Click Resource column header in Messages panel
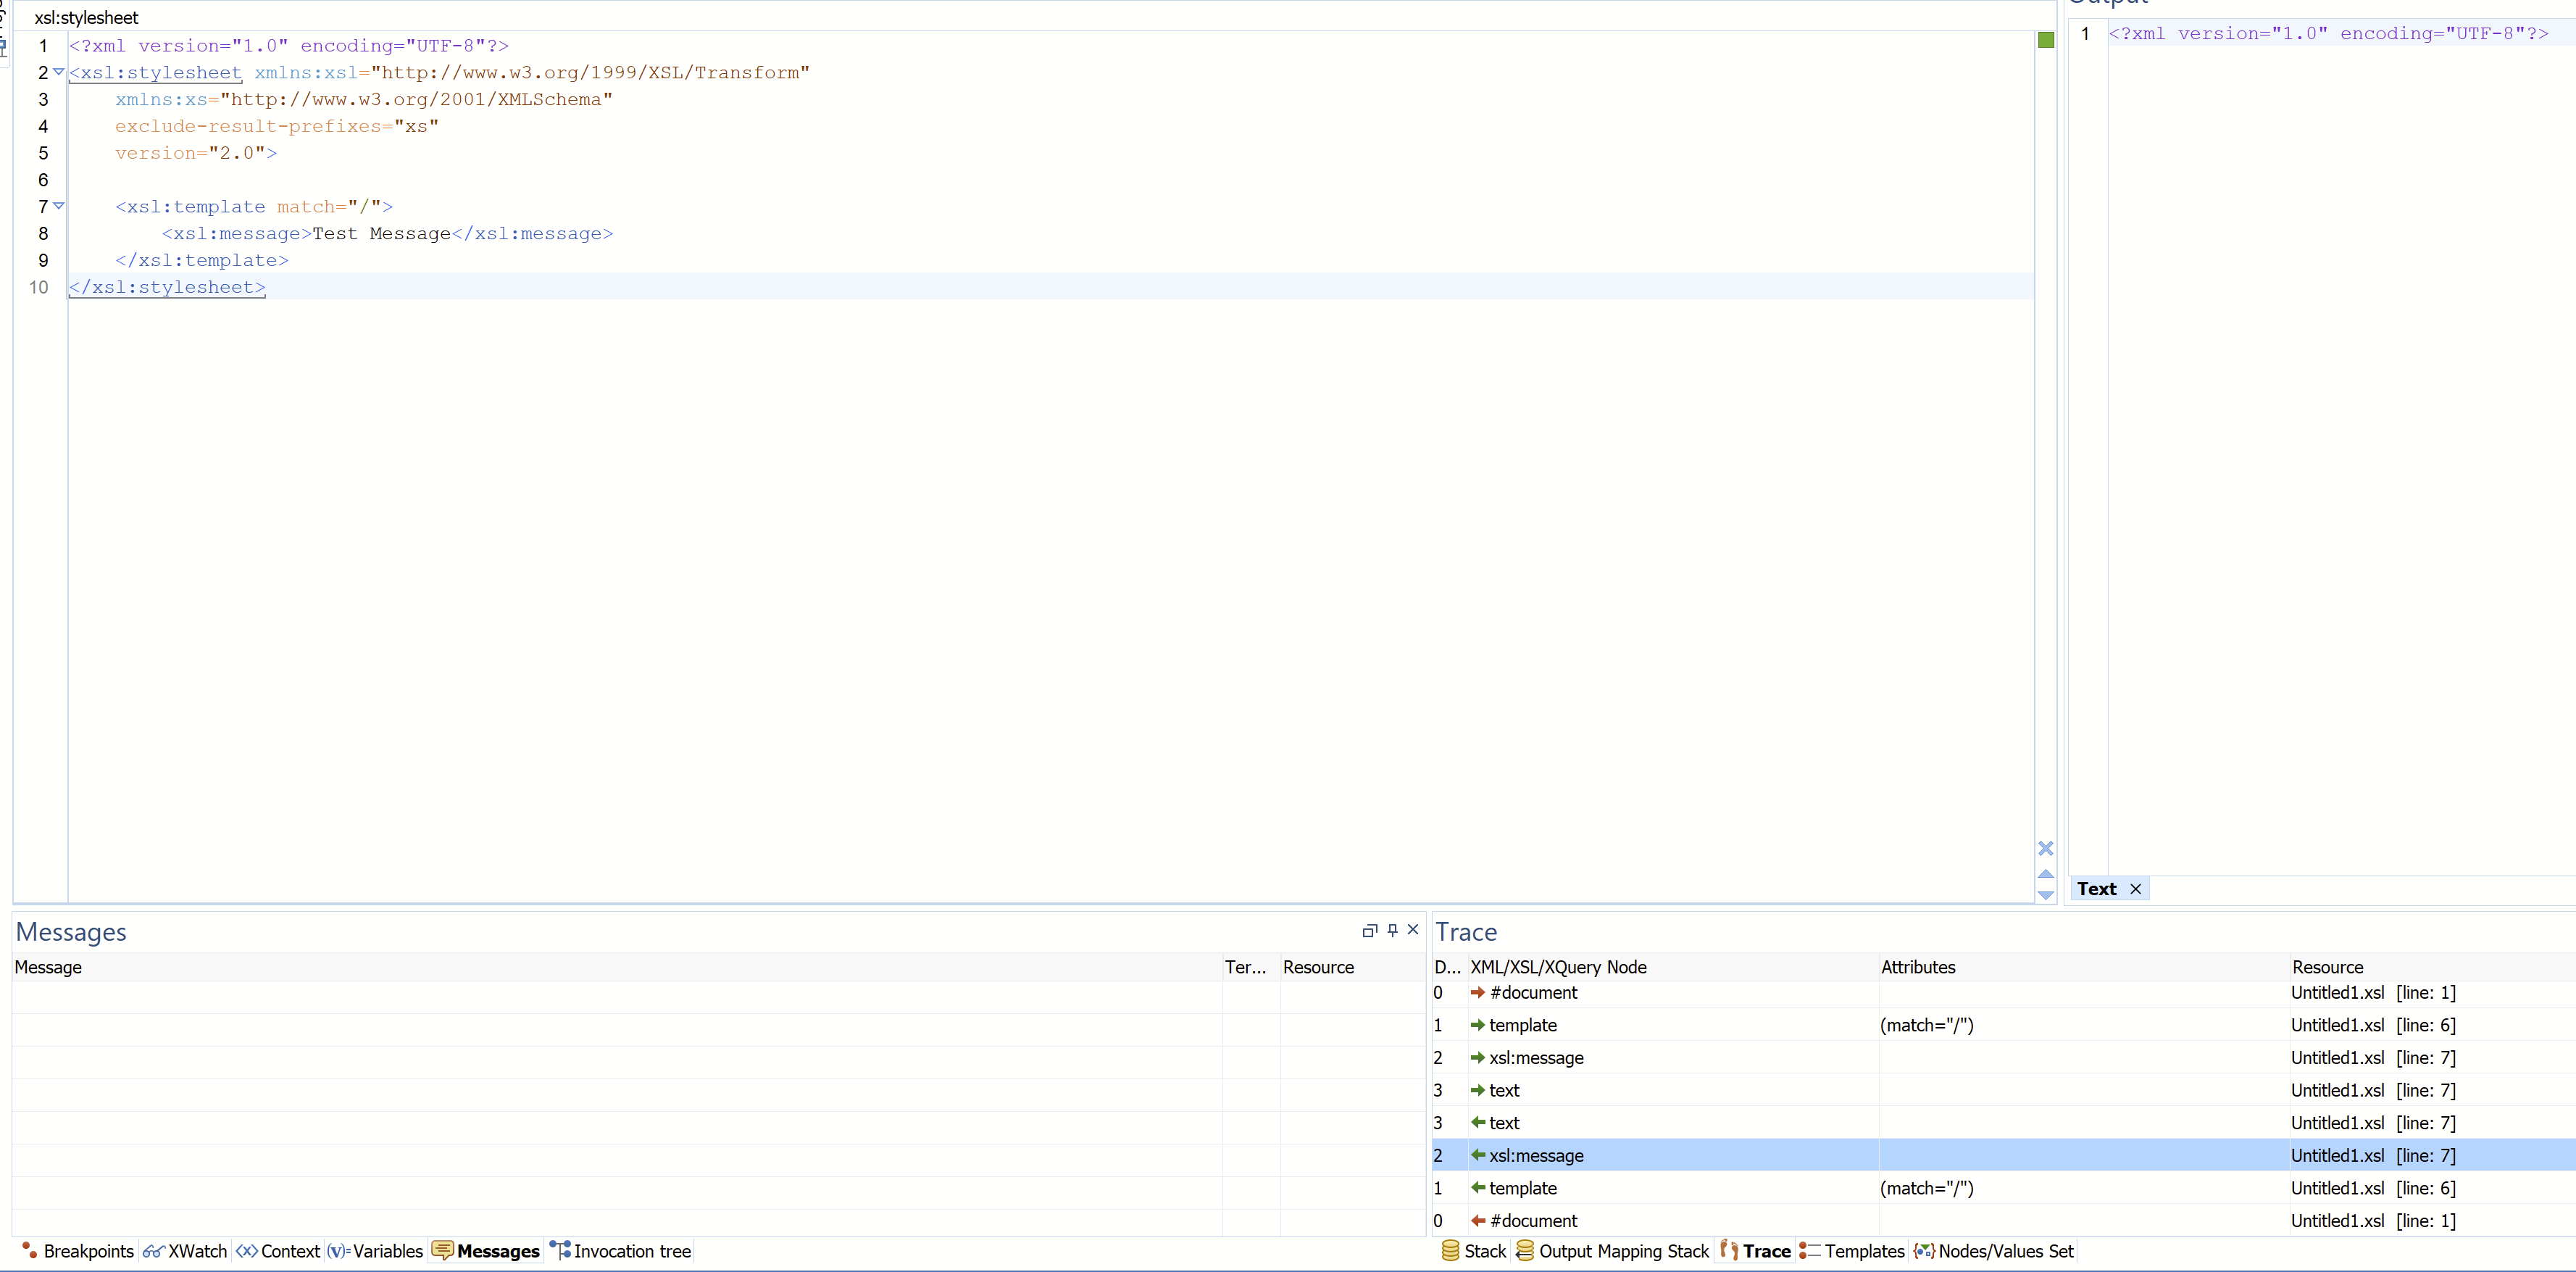Screen dimensions: 2576x1272 pyautogui.click(x=1352, y=967)
